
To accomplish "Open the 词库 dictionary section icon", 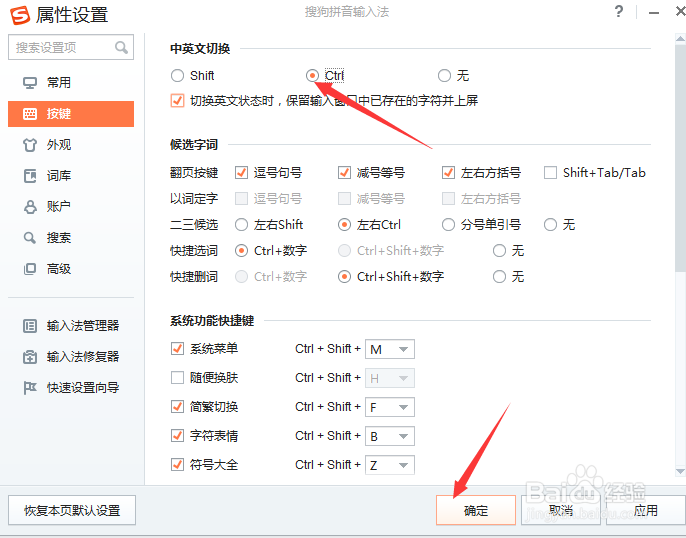I will point(30,176).
